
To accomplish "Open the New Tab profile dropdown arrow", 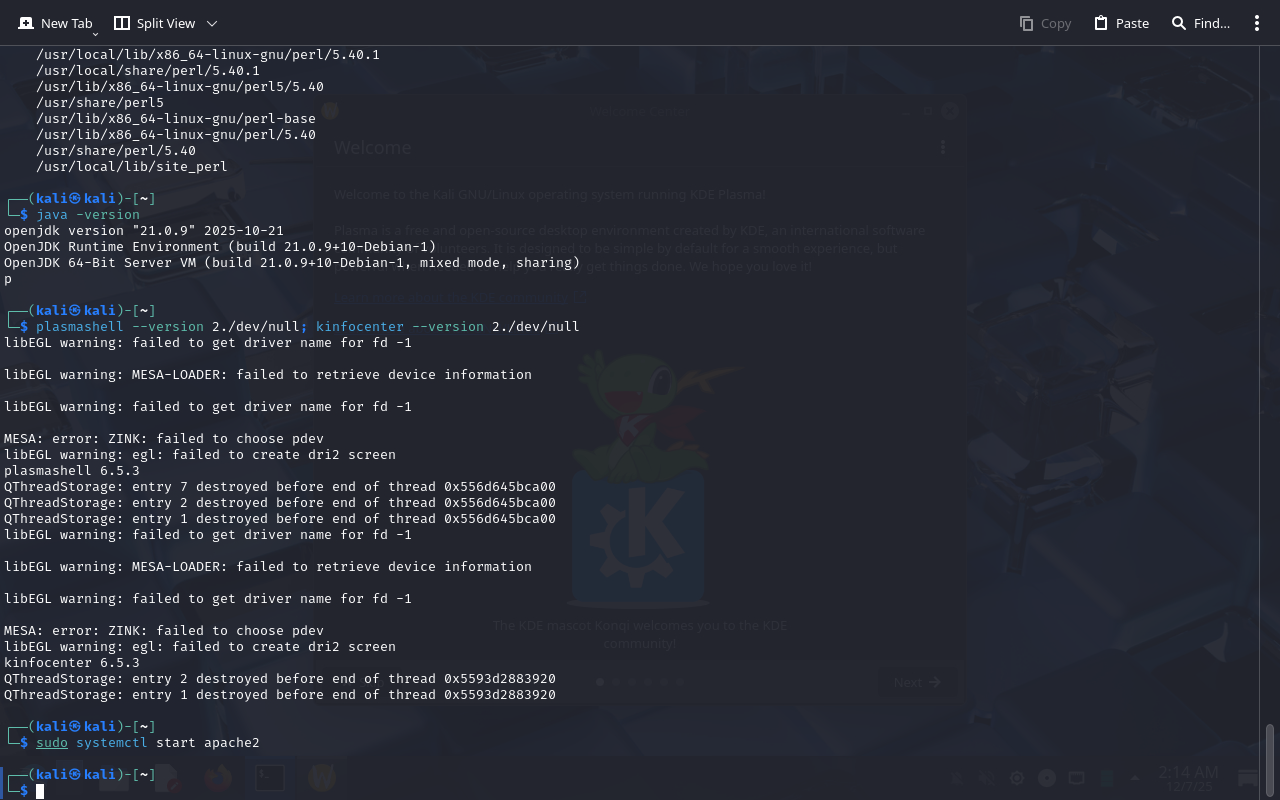I will point(95,34).
